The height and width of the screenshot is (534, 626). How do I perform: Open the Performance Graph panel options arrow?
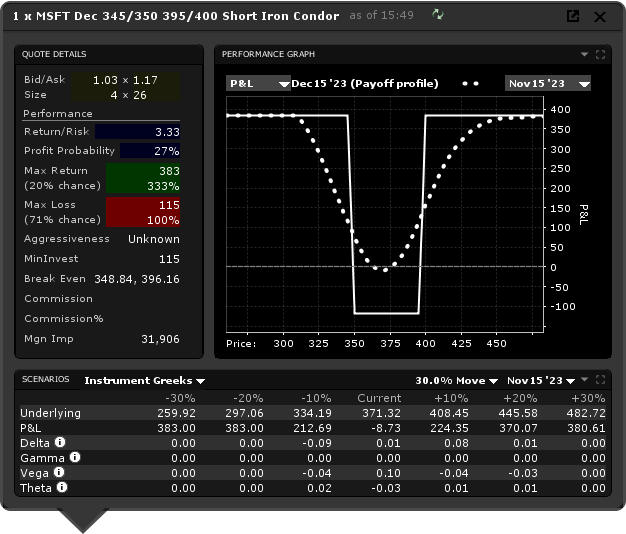[x=584, y=54]
